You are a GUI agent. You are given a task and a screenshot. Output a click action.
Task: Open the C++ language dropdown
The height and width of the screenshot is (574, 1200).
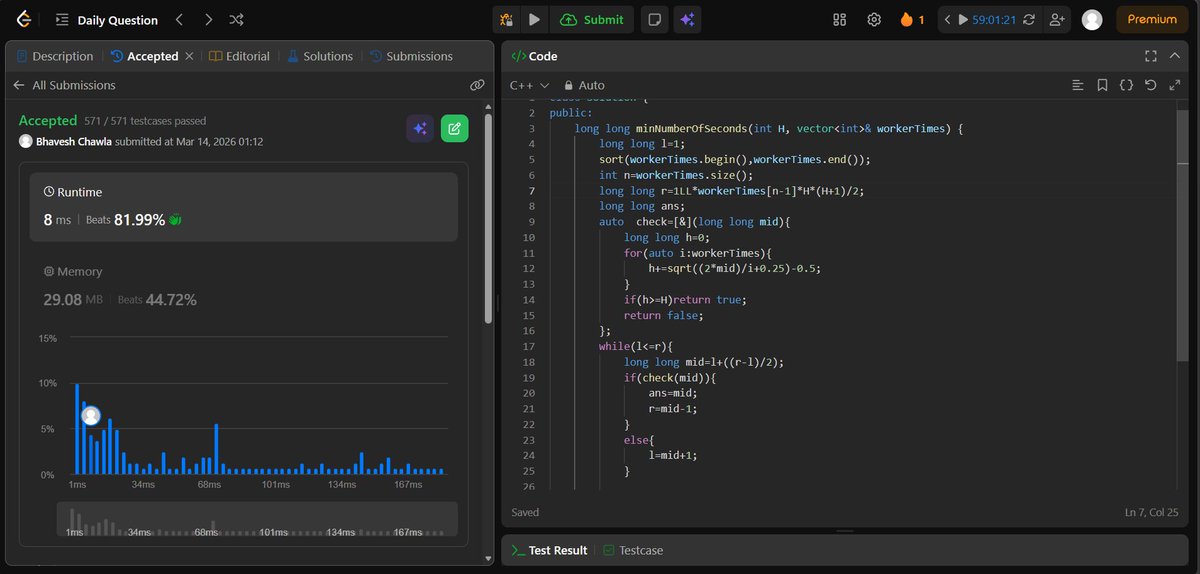tap(530, 85)
